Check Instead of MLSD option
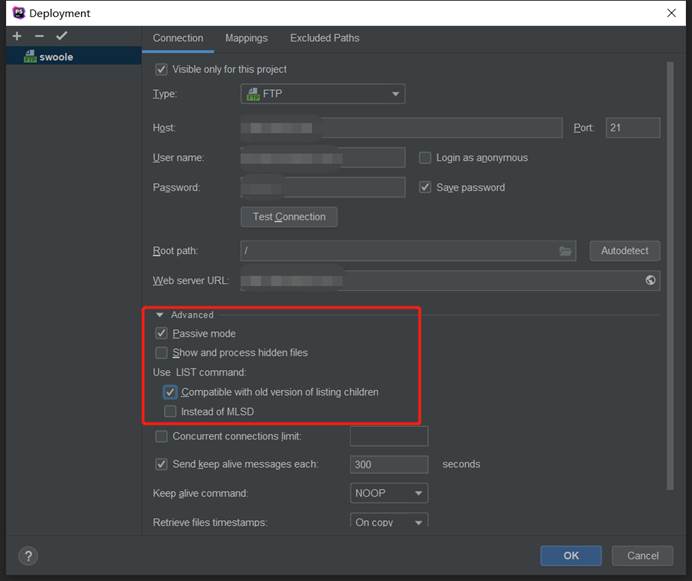The height and width of the screenshot is (581, 692). click(x=170, y=411)
